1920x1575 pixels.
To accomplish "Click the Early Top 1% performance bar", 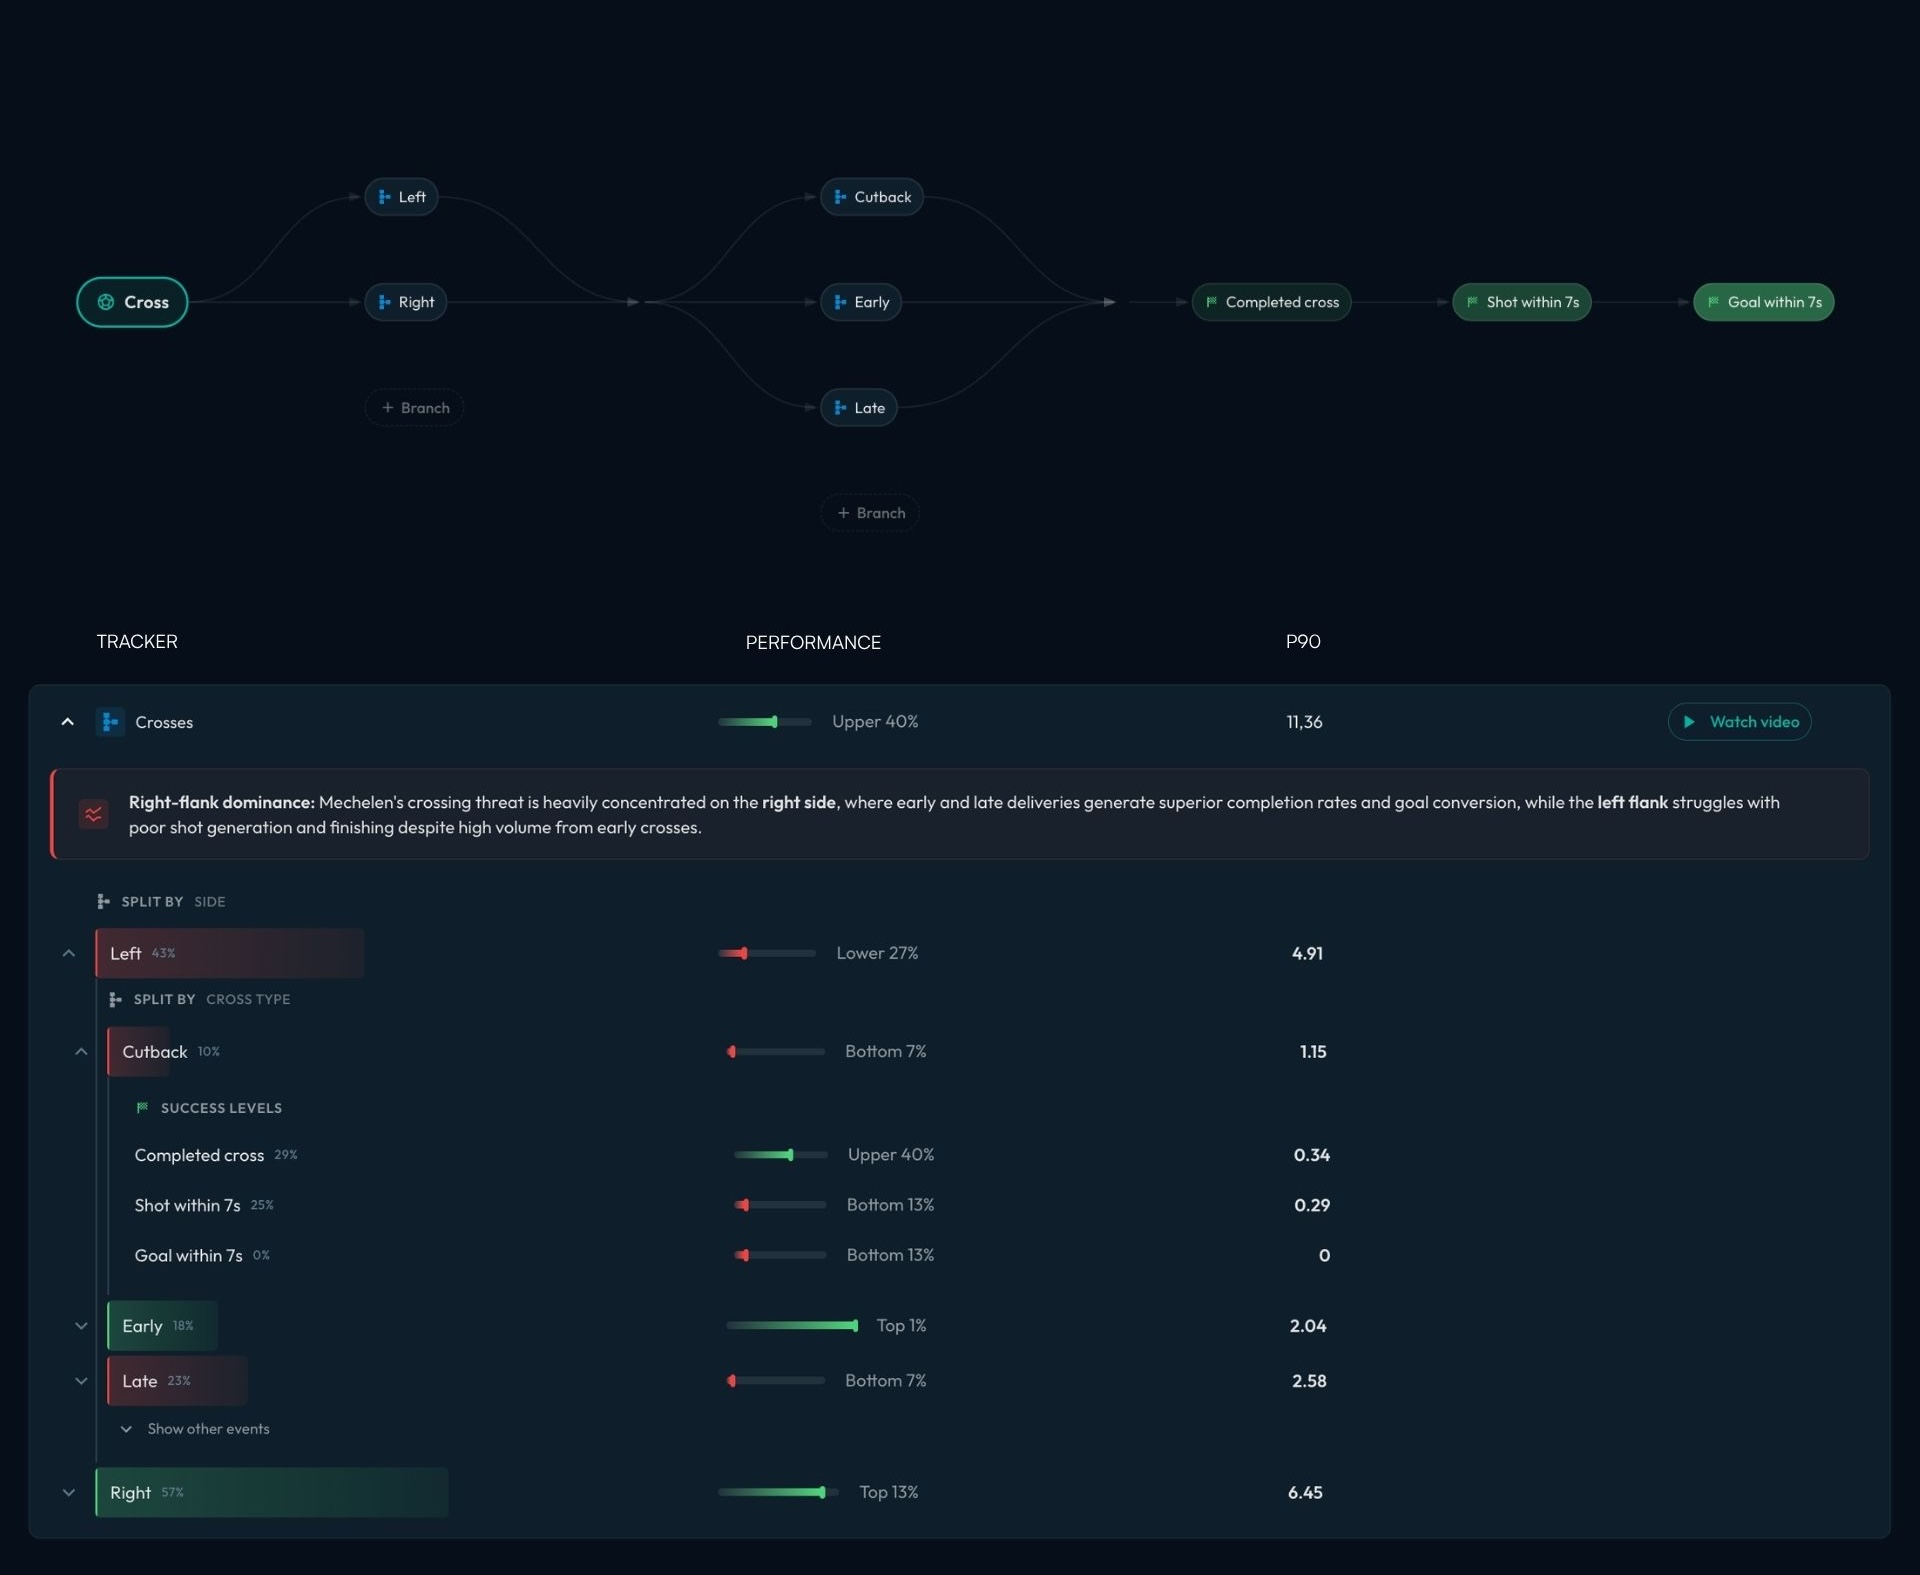I will (x=792, y=1326).
